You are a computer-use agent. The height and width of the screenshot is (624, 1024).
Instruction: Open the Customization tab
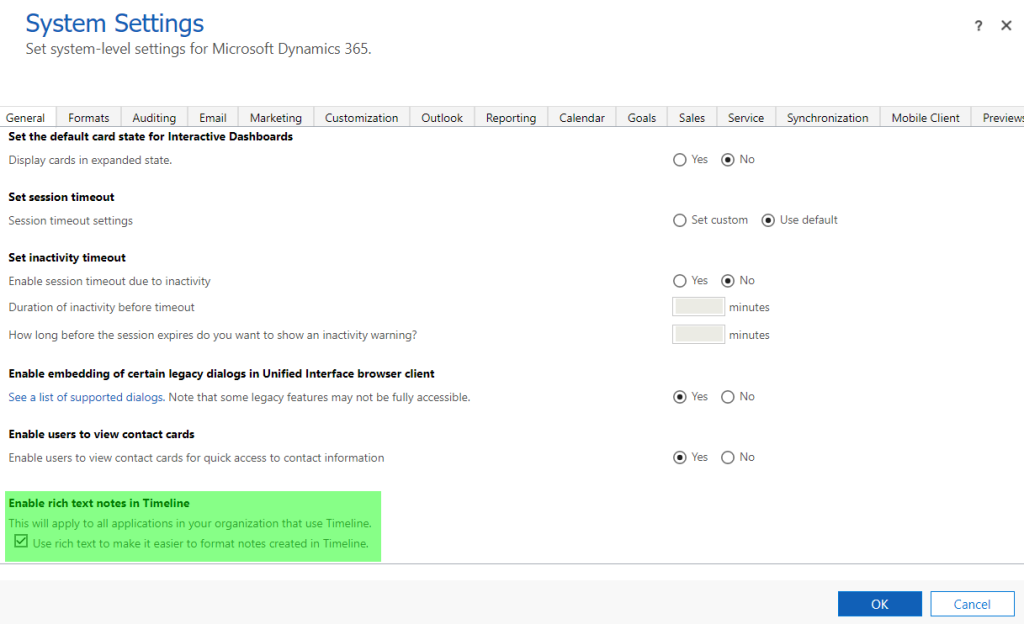pos(361,118)
